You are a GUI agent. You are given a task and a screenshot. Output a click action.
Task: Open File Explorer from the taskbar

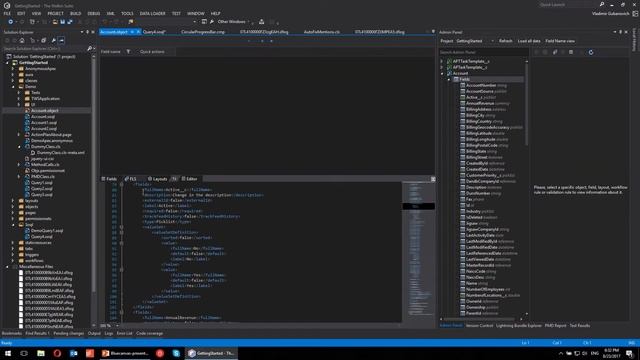(x=40, y=353)
